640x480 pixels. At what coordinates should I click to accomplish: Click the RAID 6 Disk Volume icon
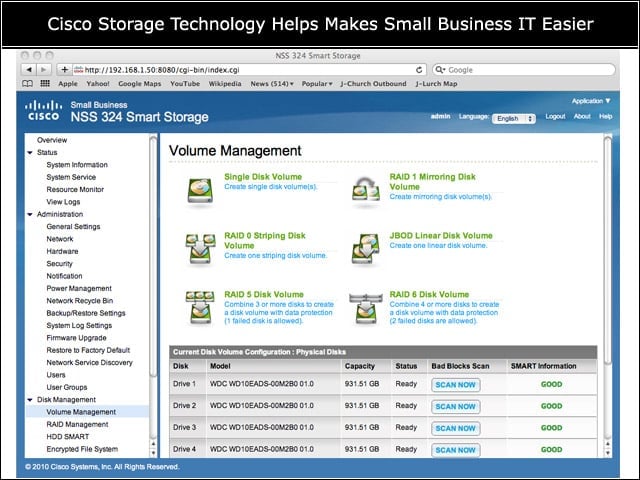[366, 307]
